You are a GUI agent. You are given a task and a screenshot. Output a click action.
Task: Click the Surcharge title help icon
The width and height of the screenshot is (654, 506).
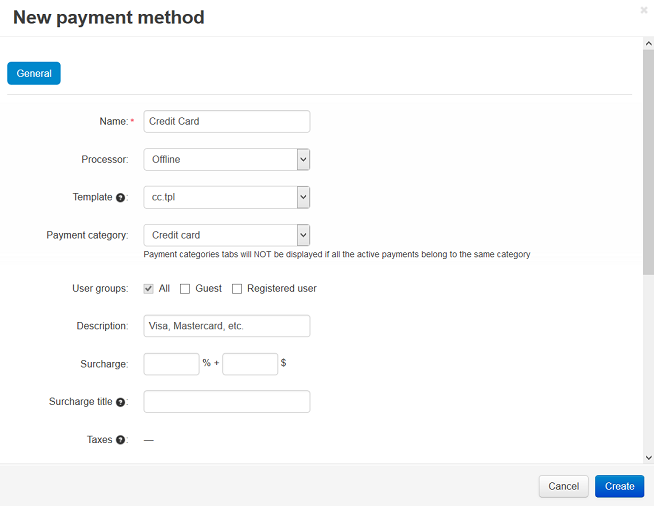pyautogui.click(x=120, y=402)
